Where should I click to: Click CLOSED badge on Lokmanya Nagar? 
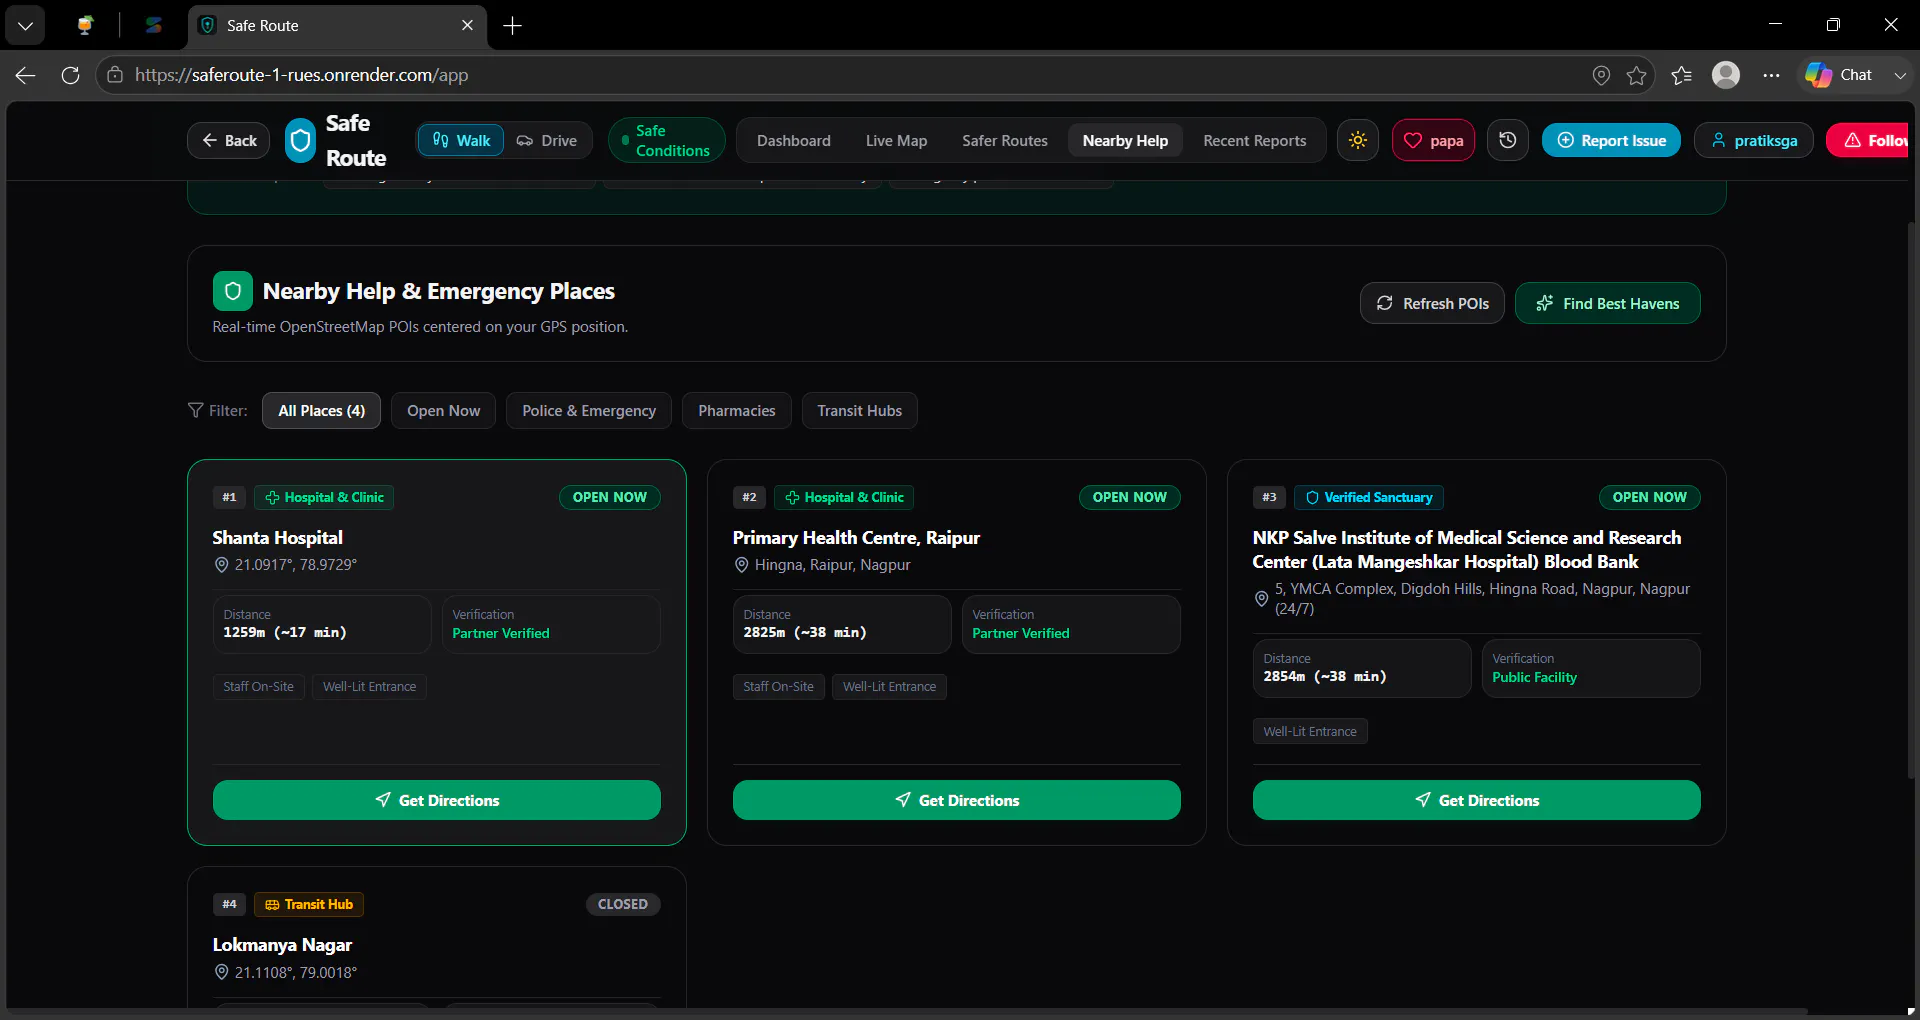(x=623, y=904)
